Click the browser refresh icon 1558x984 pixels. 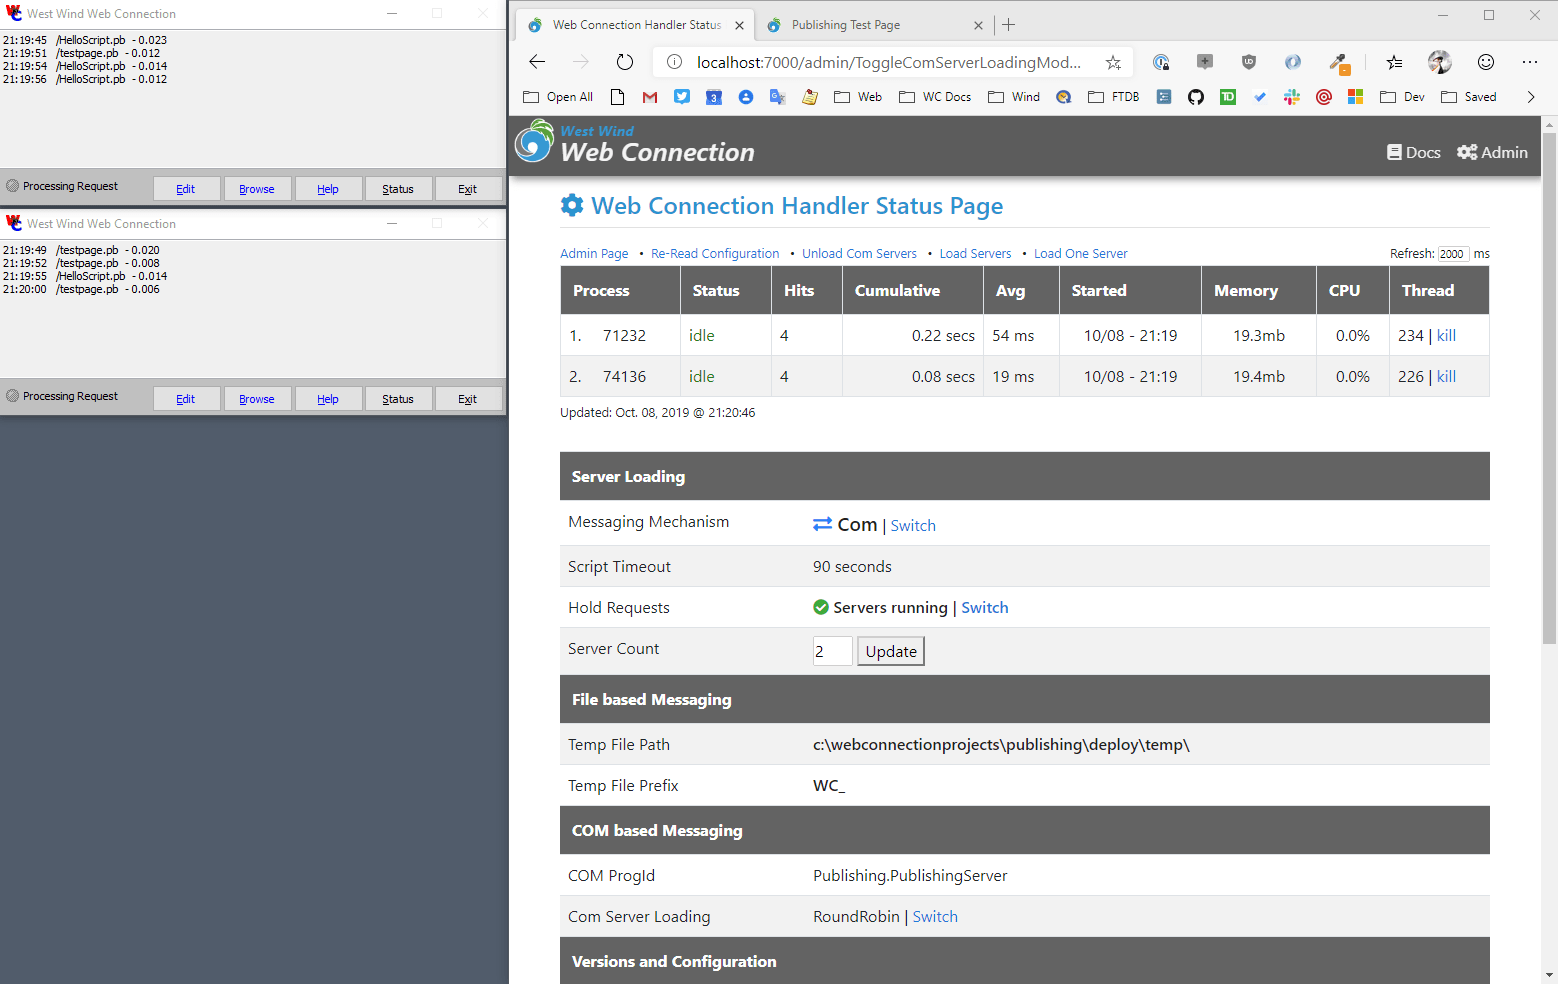(x=625, y=62)
